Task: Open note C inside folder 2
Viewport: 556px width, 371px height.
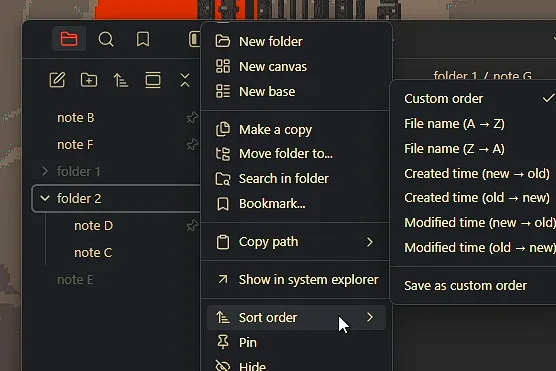Action: 93,252
